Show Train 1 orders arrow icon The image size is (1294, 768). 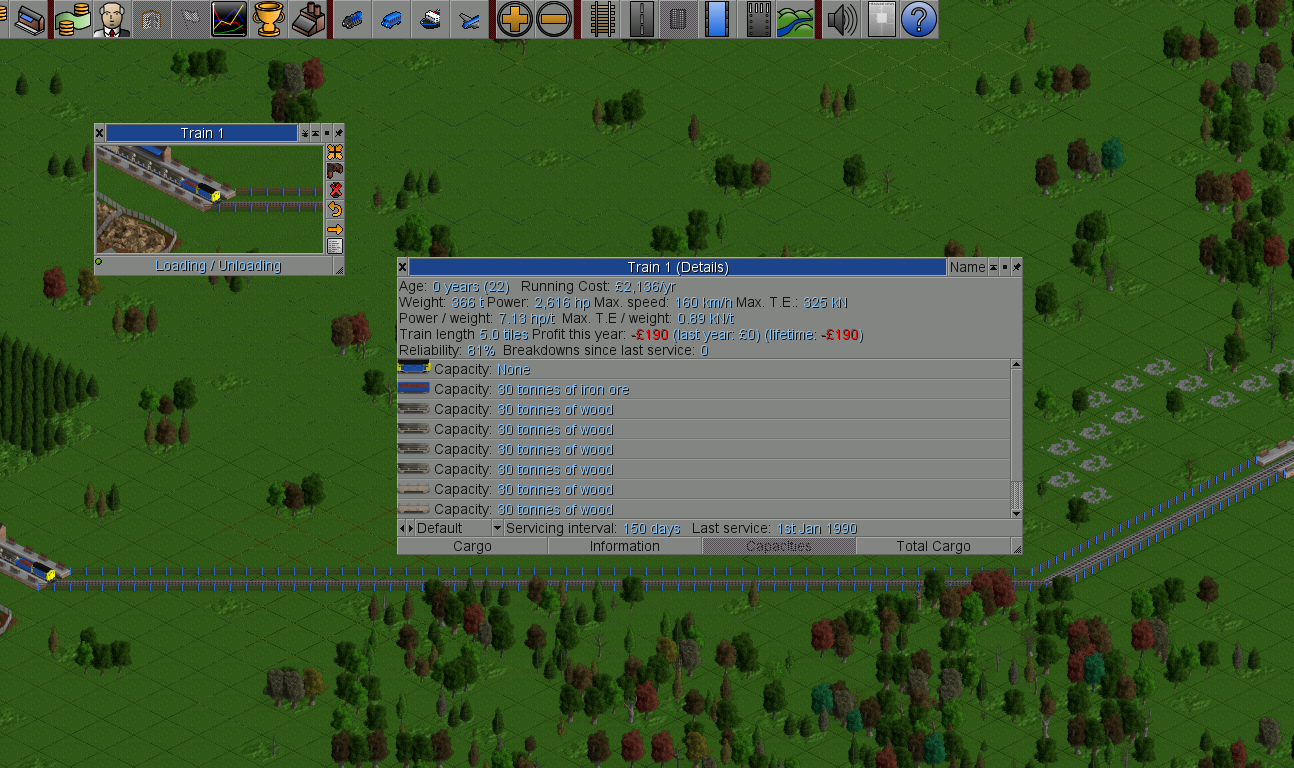click(335, 229)
